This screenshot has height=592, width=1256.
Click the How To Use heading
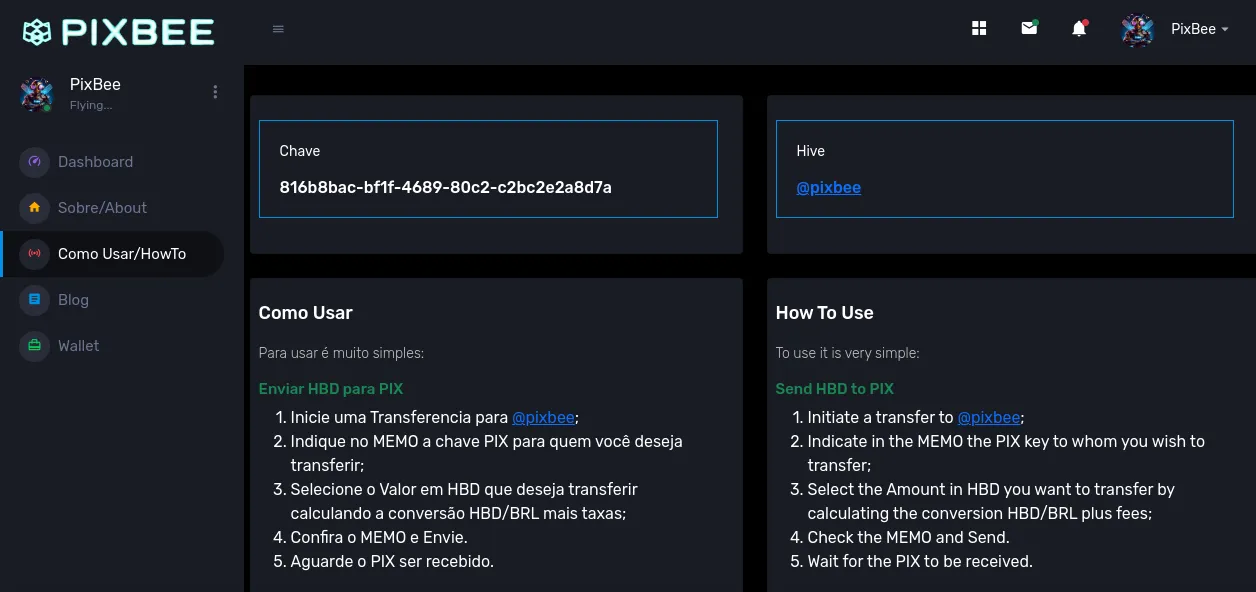[x=824, y=313]
